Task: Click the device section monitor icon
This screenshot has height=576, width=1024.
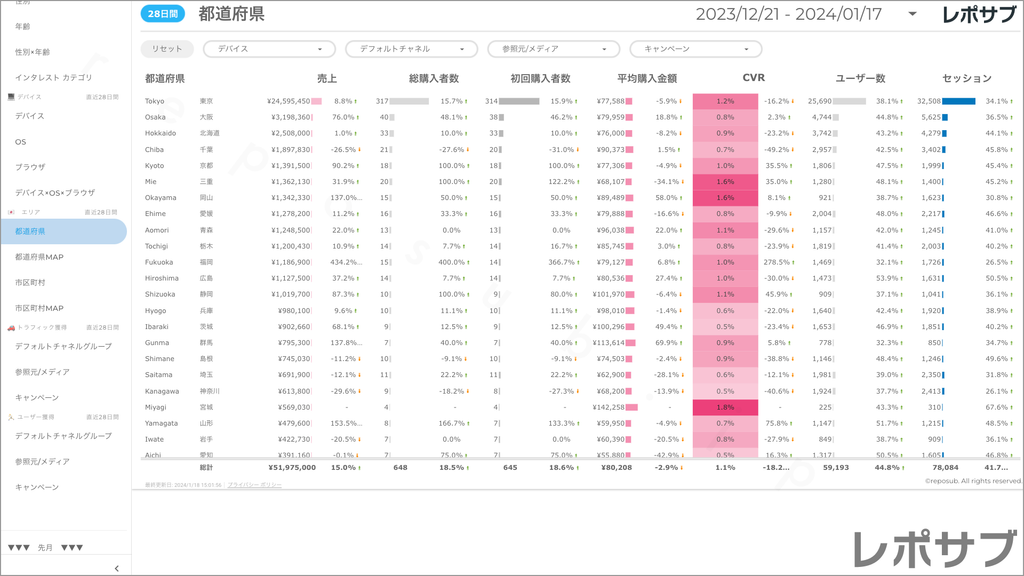Action: tap(10, 97)
